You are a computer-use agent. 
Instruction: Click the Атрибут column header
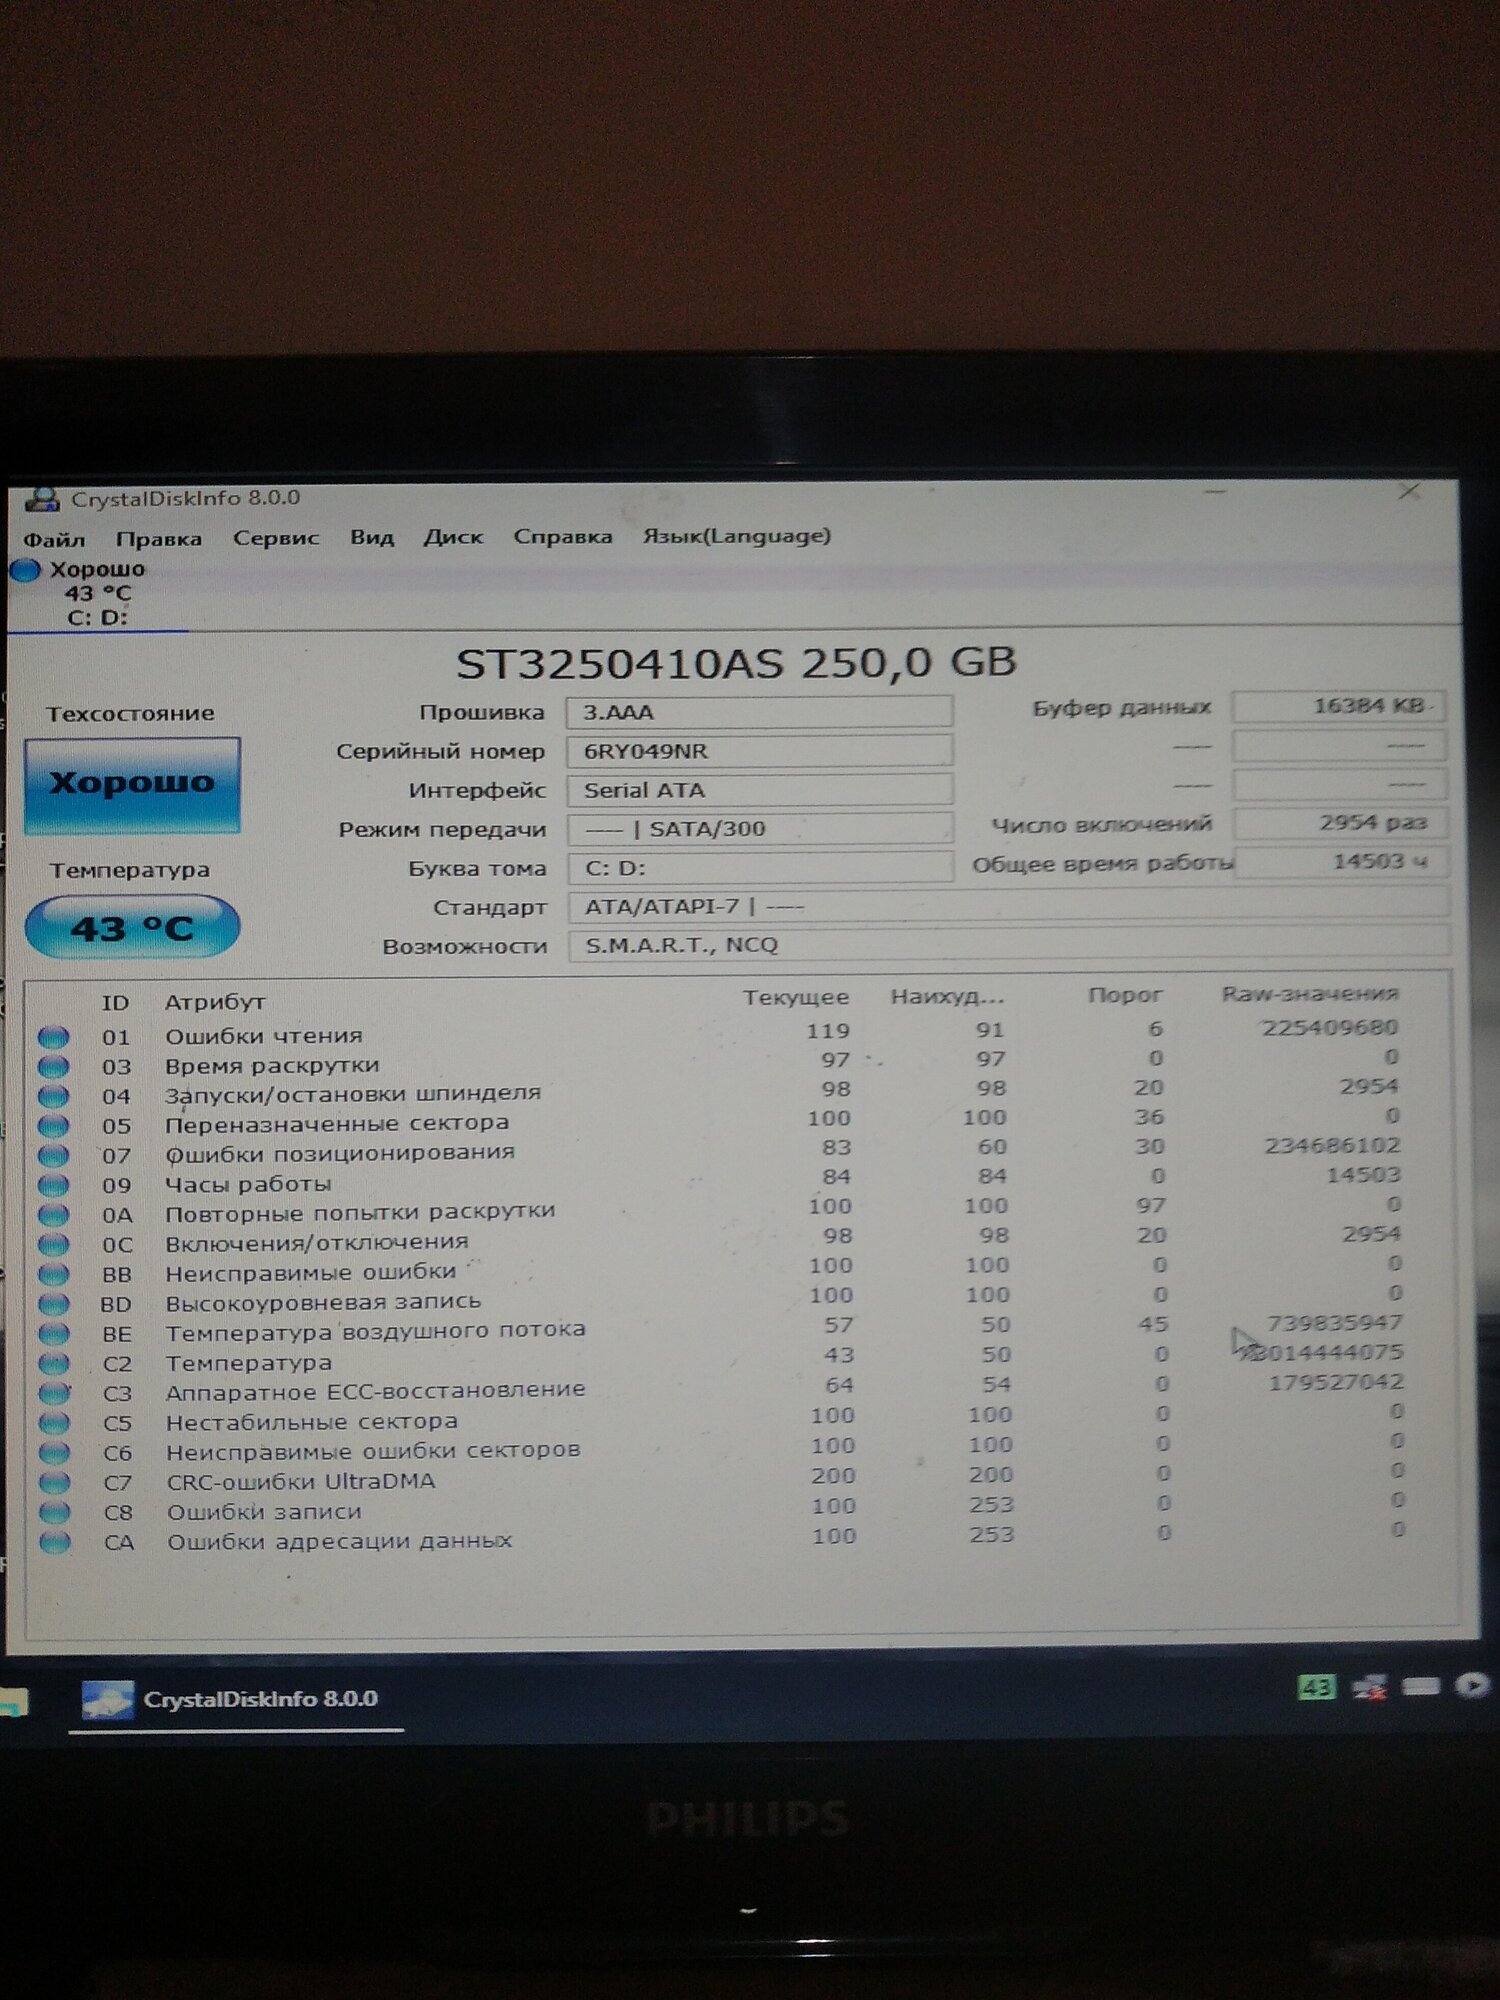click(214, 1002)
